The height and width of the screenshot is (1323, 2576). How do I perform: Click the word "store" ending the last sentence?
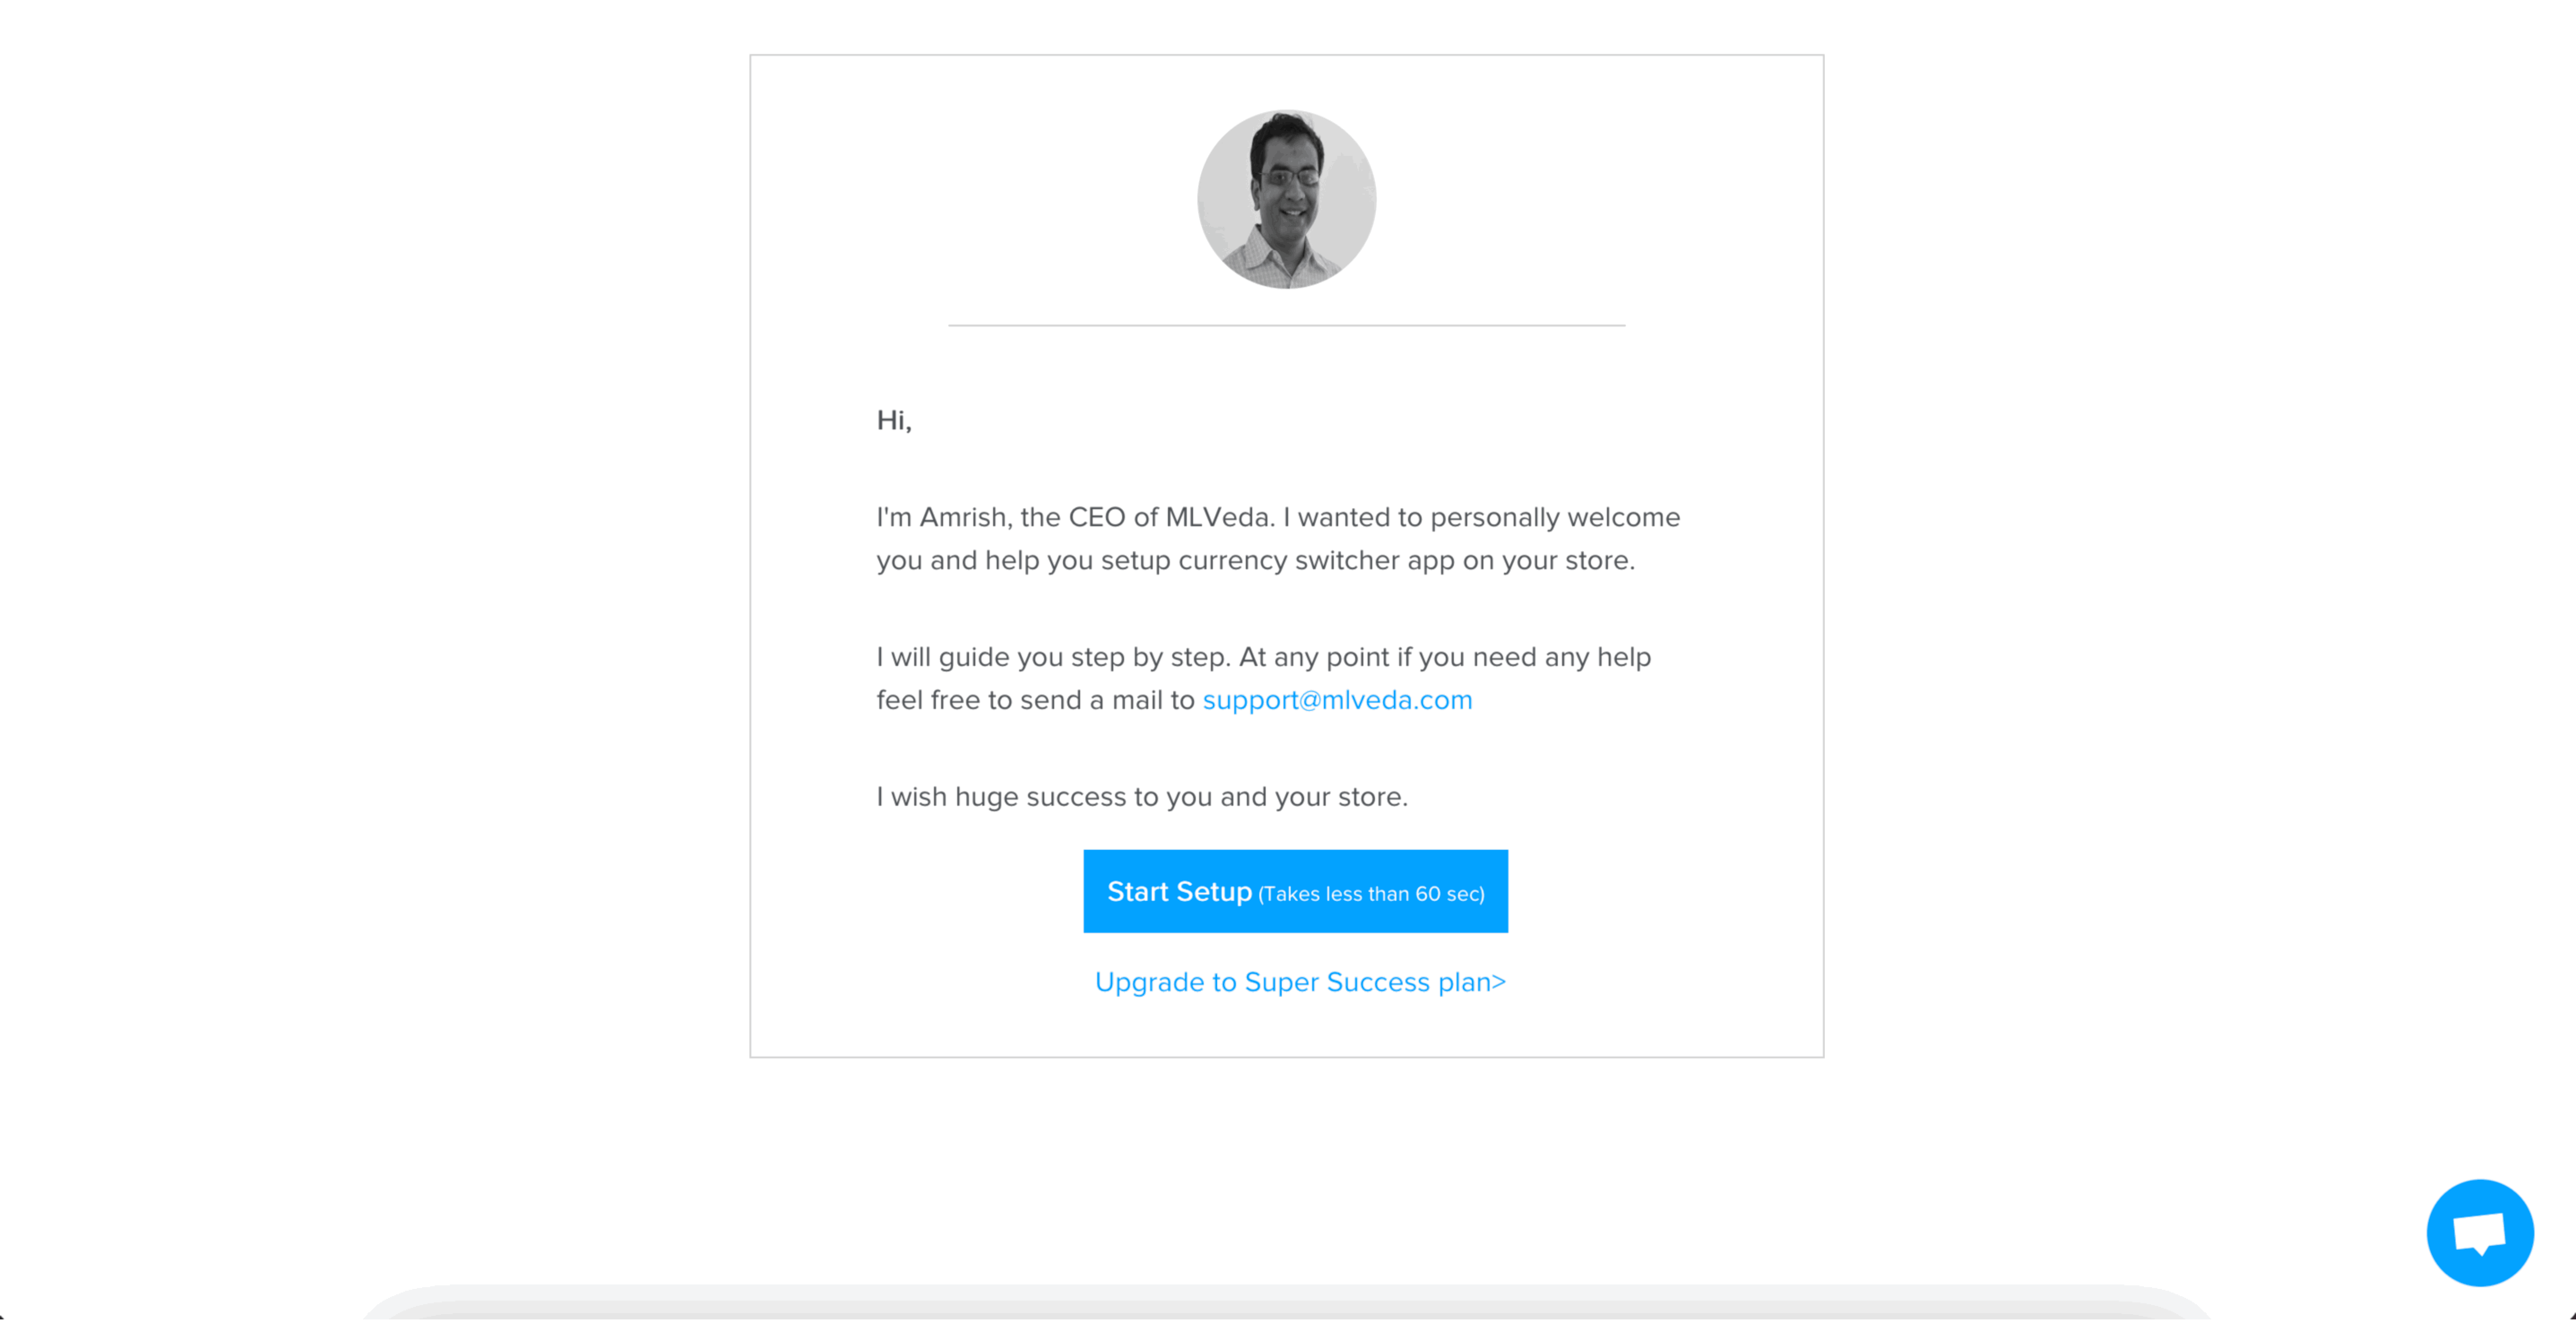1369,797
